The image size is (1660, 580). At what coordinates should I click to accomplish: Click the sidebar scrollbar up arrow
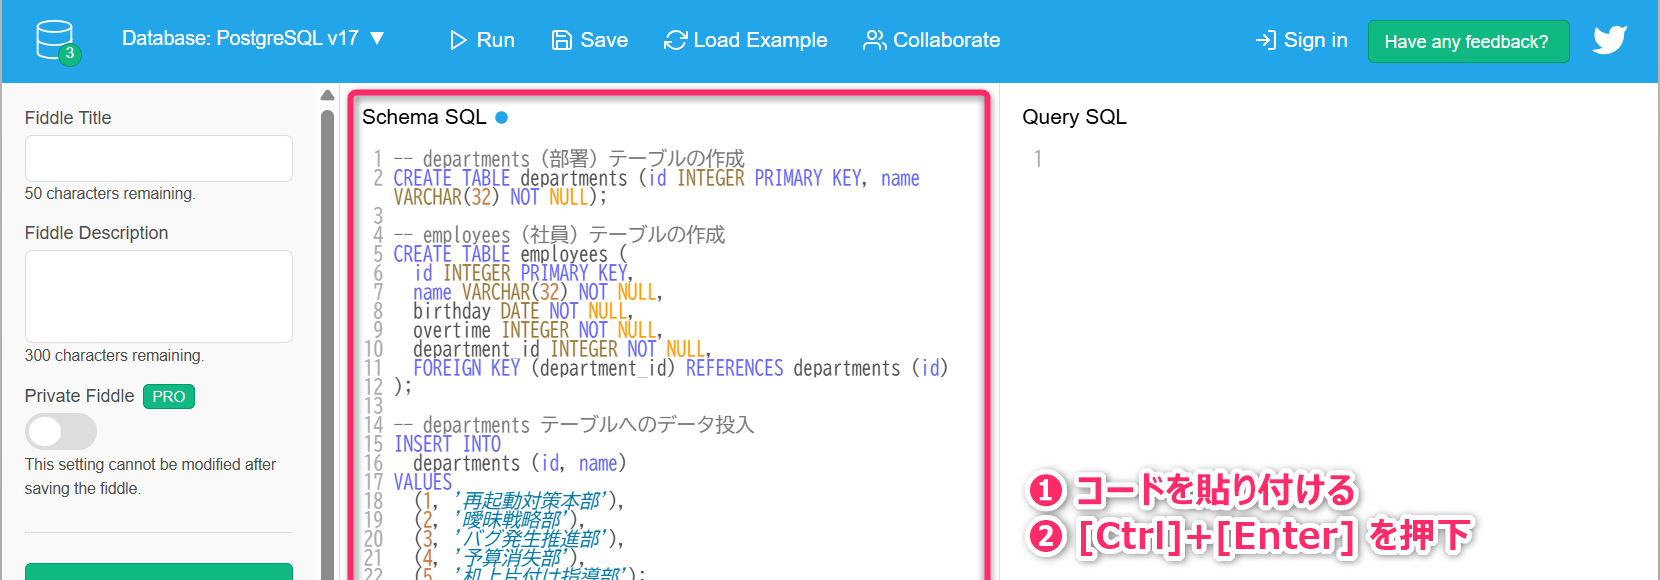pos(327,95)
